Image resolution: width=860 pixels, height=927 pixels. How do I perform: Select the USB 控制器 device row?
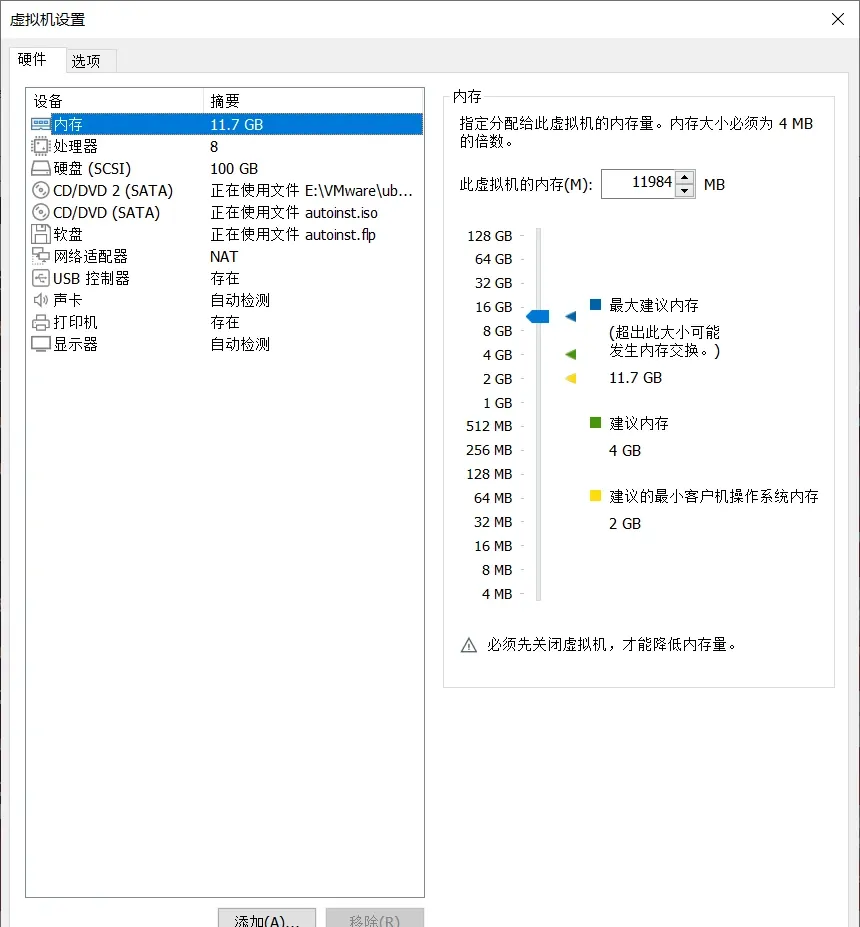pos(225,278)
